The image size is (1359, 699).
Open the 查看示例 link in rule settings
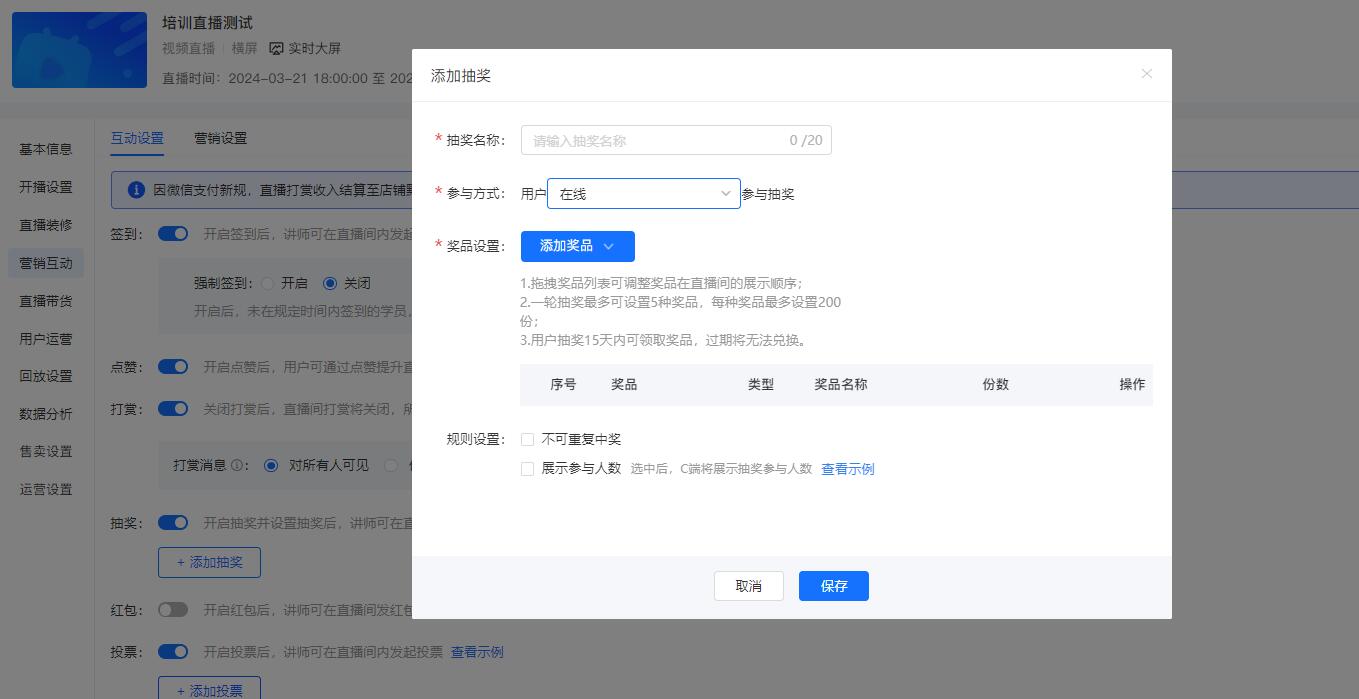pos(847,469)
